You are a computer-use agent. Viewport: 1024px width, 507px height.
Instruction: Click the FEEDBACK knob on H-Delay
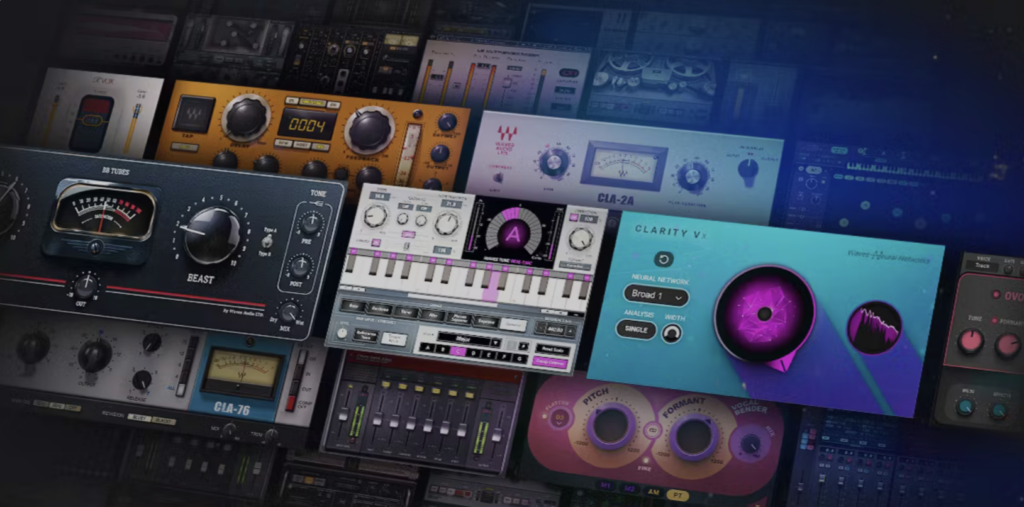[370, 131]
